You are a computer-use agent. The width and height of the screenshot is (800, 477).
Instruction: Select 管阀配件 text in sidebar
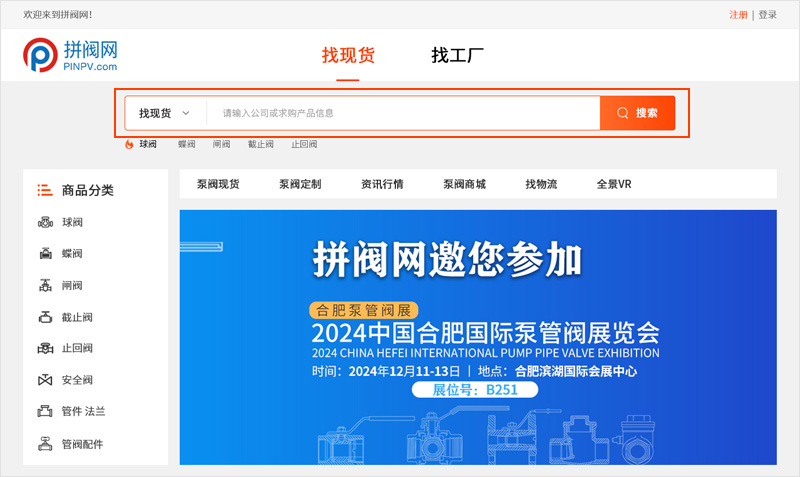pos(82,444)
